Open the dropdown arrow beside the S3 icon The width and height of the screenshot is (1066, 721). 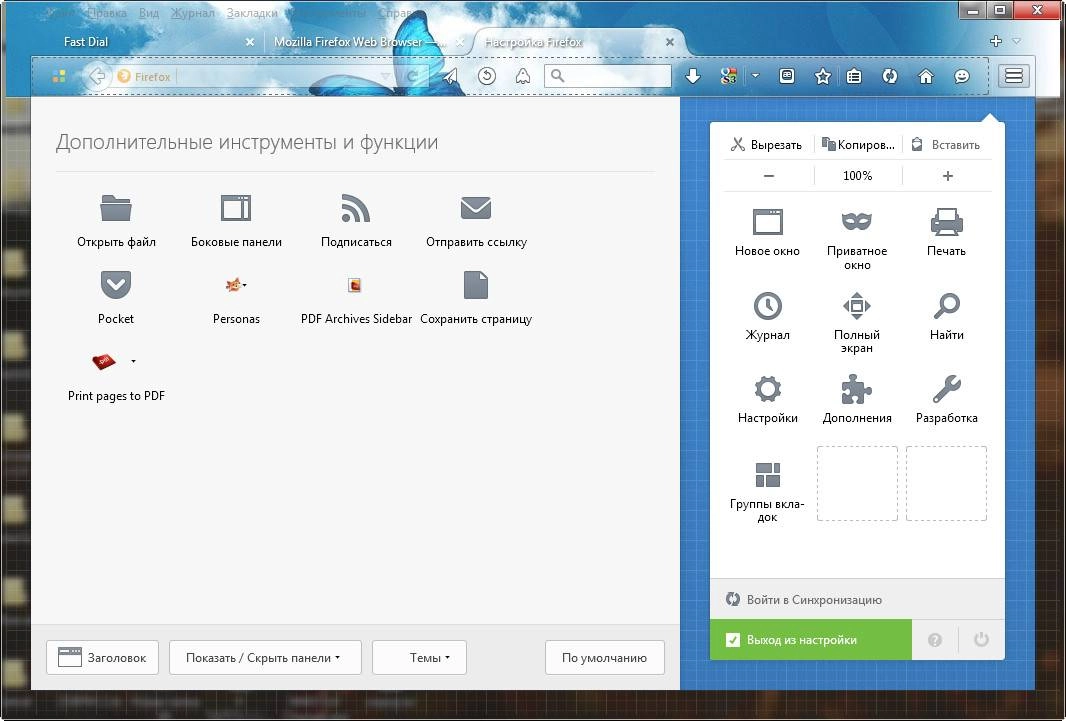[x=755, y=76]
